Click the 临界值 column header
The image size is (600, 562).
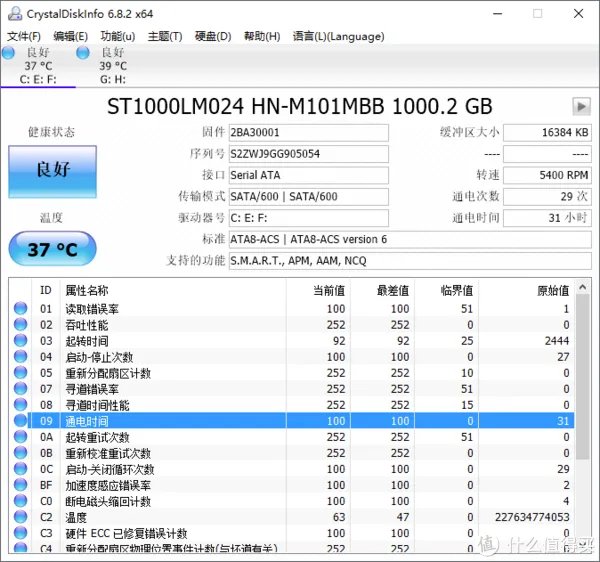447,290
